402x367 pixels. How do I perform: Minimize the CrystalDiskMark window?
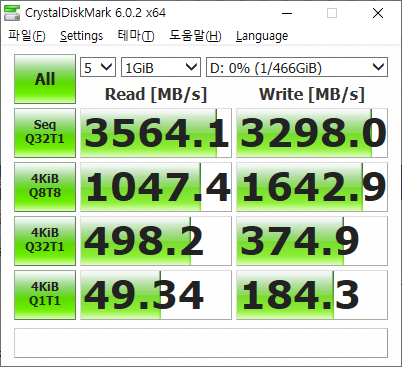click(287, 13)
